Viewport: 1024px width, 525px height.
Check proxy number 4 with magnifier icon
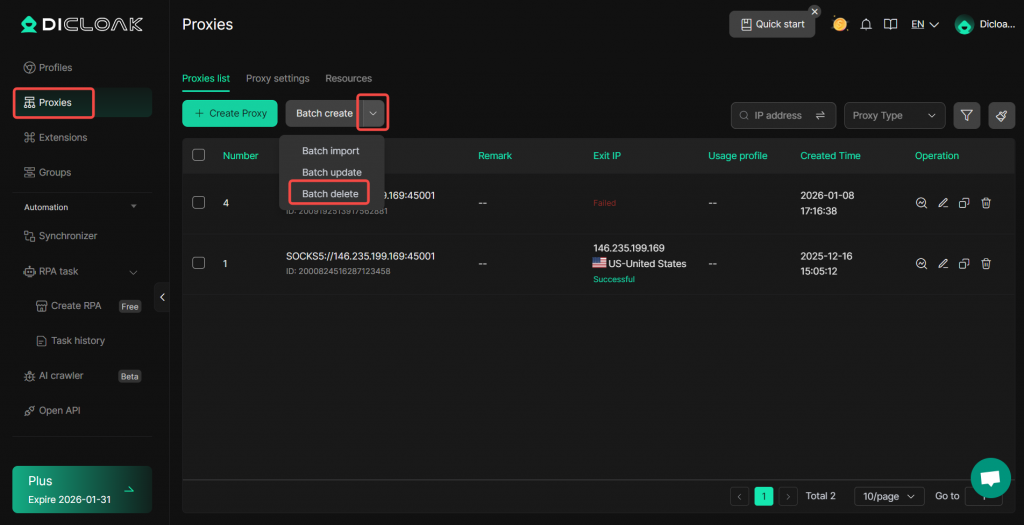[921, 203]
